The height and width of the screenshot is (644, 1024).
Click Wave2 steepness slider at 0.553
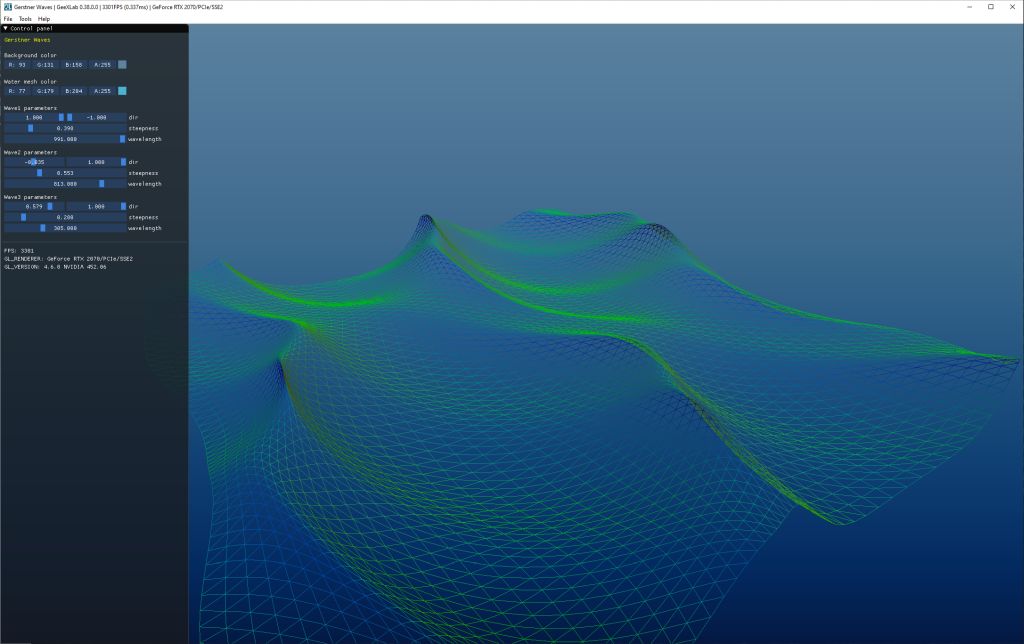tap(65, 173)
